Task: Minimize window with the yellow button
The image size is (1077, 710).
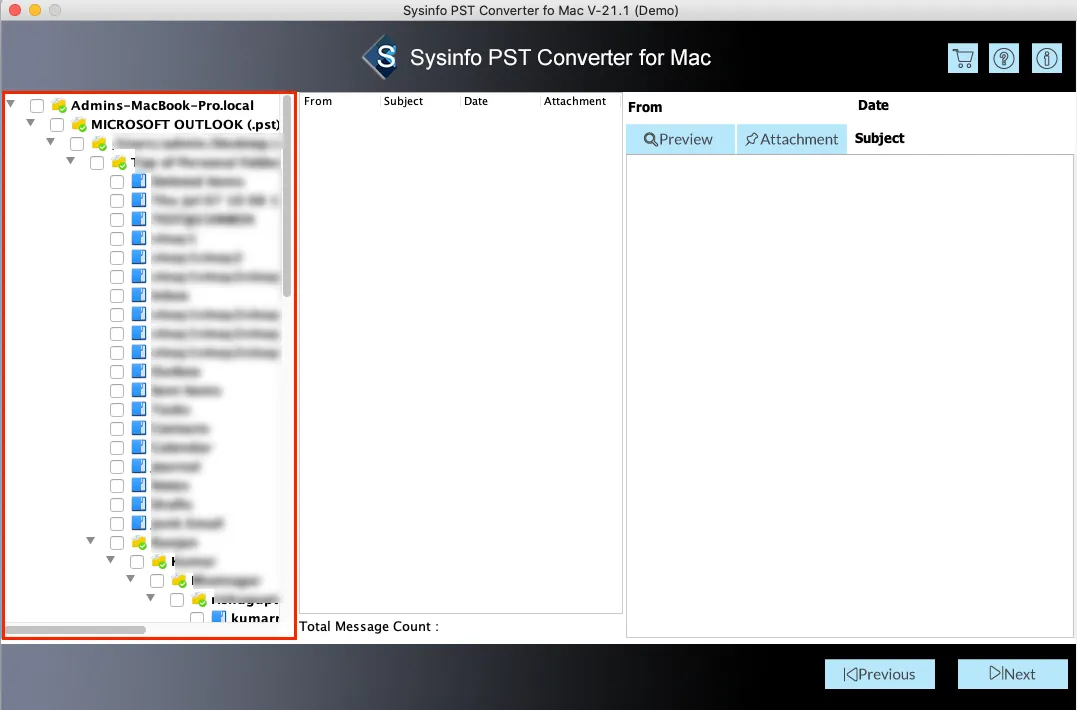Action: point(35,10)
